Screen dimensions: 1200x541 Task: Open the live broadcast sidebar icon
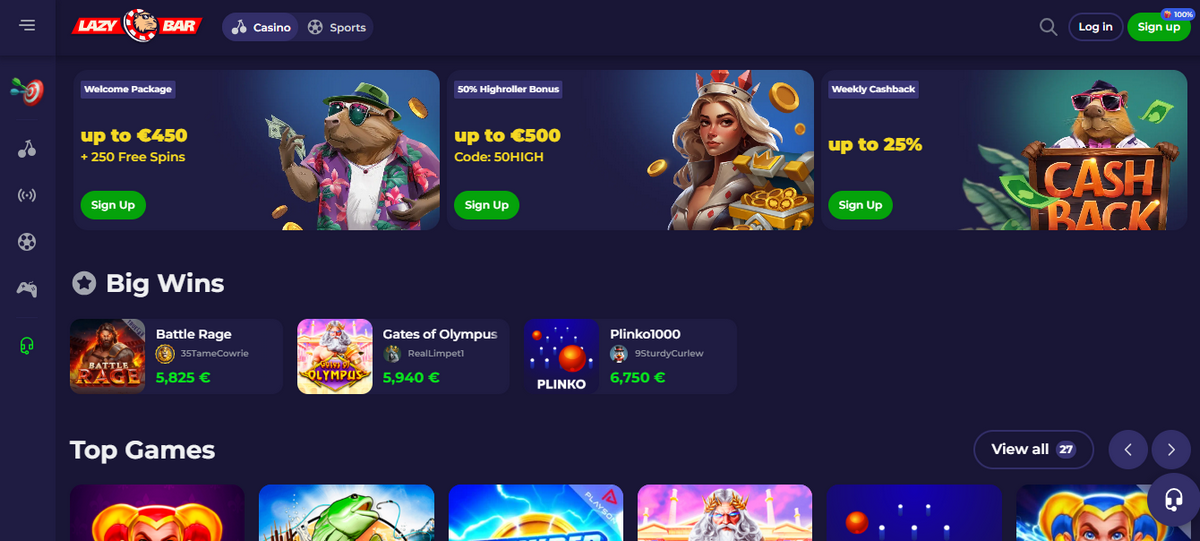[27, 195]
